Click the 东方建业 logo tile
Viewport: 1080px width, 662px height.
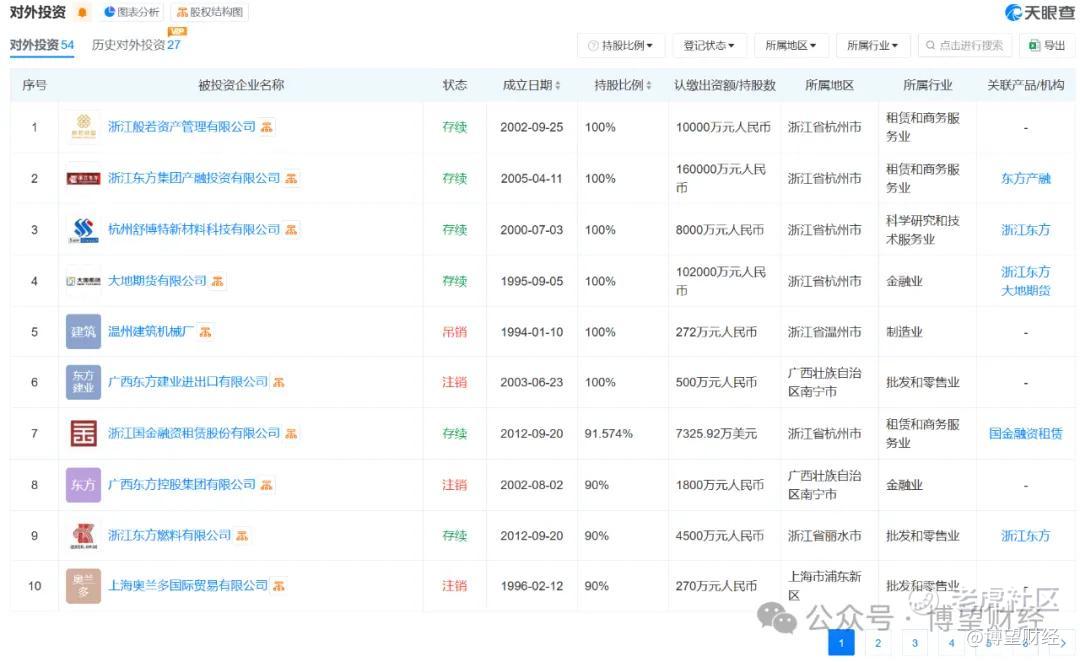click(83, 382)
